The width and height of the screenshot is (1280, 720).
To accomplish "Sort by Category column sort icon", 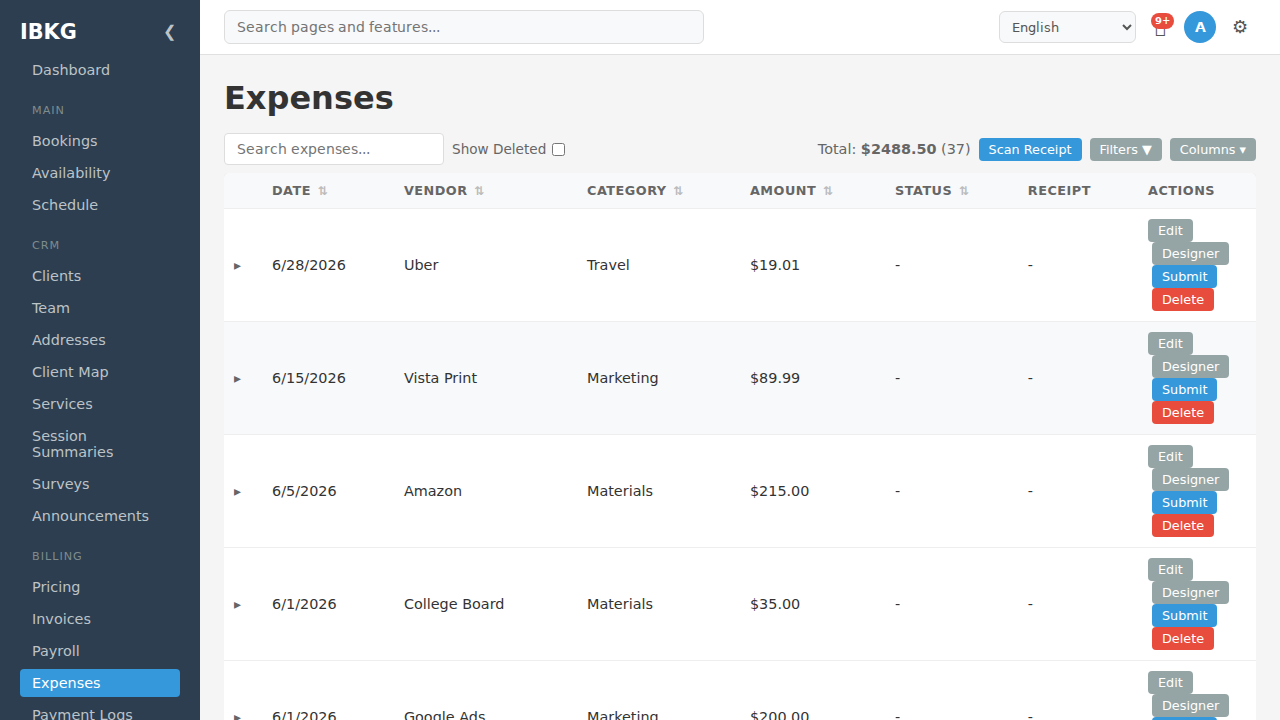I will click(x=678, y=191).
